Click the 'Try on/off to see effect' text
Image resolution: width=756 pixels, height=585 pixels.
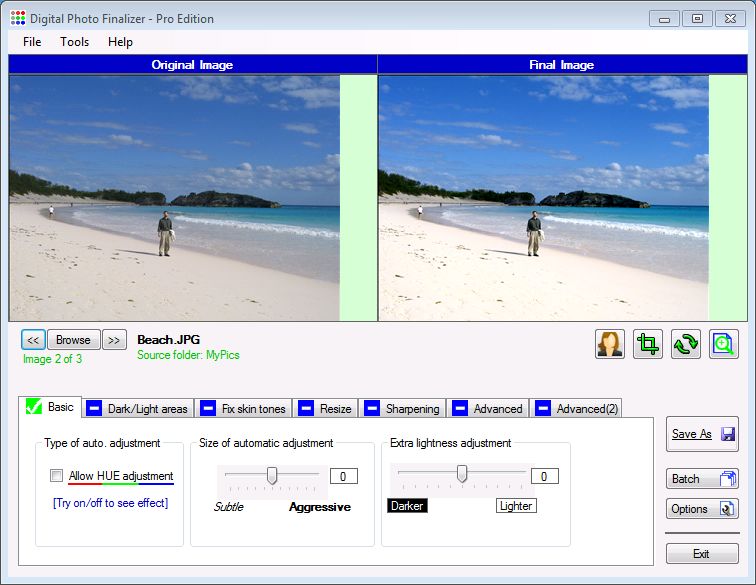tap(110, 503)
